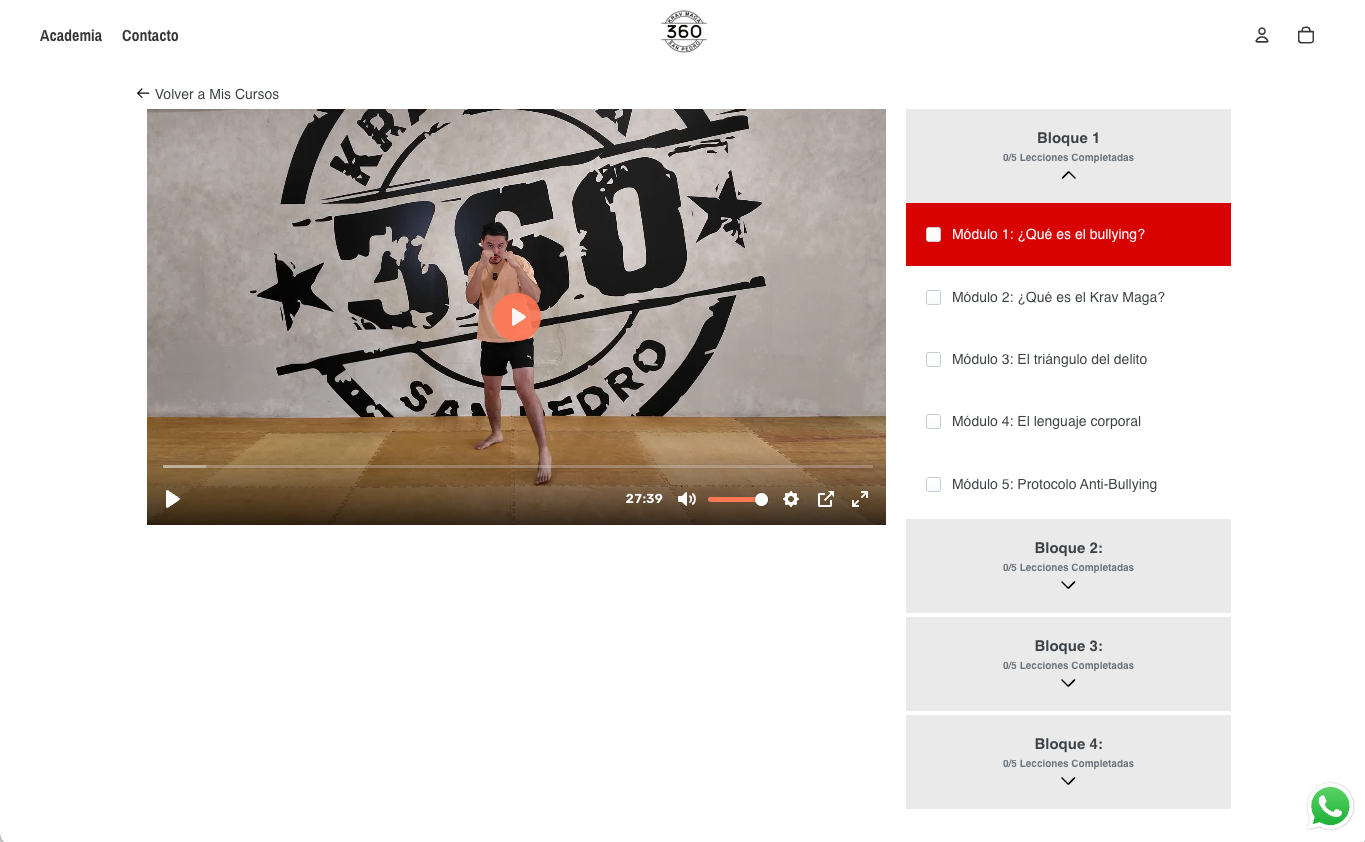Click the 360 Krav Maga logo

pos(683,31)
